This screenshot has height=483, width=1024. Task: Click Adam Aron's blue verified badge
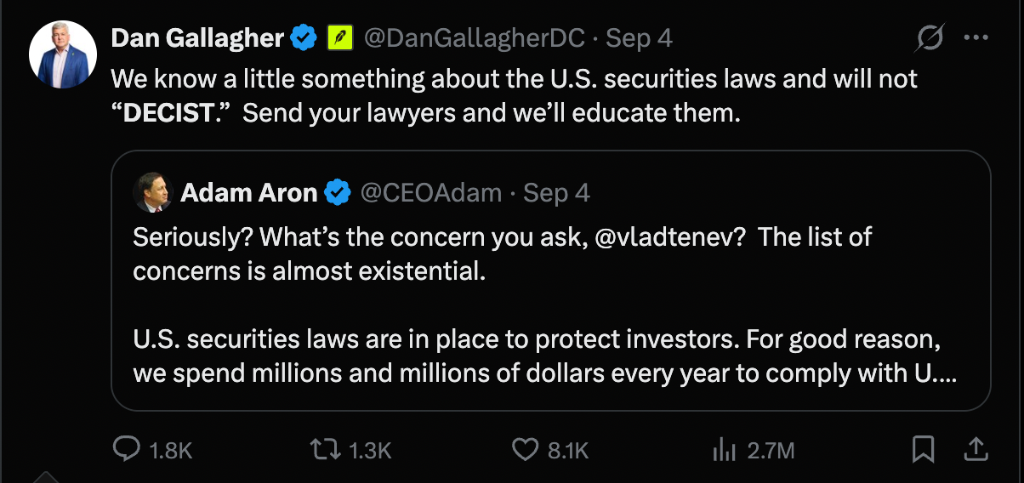pyautogui.click(x=338, y=193)
